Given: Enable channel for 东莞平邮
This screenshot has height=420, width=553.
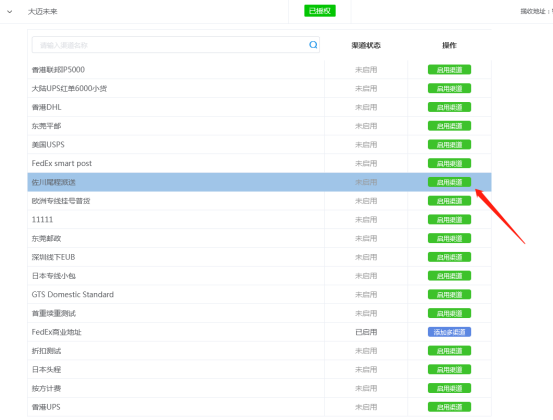Looking at the screenshot, I should tap(449, 126).
